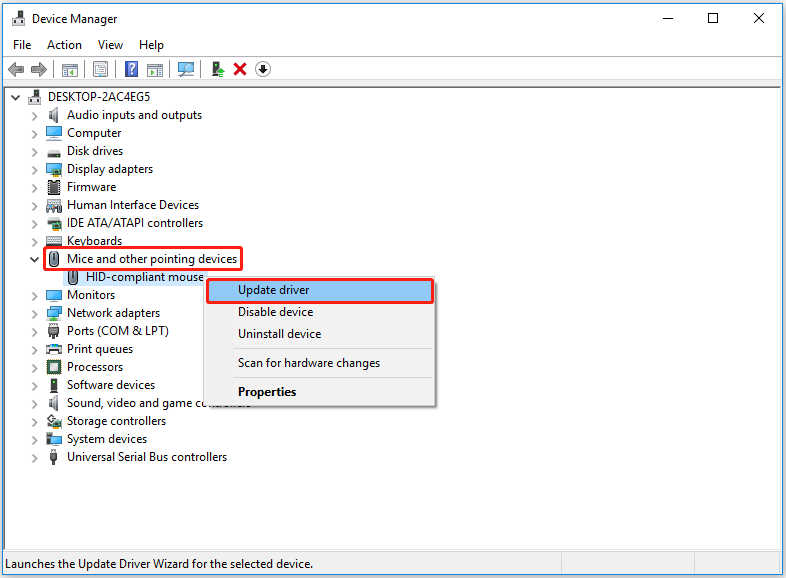Select the Storage controllers label

coord(116,421)
